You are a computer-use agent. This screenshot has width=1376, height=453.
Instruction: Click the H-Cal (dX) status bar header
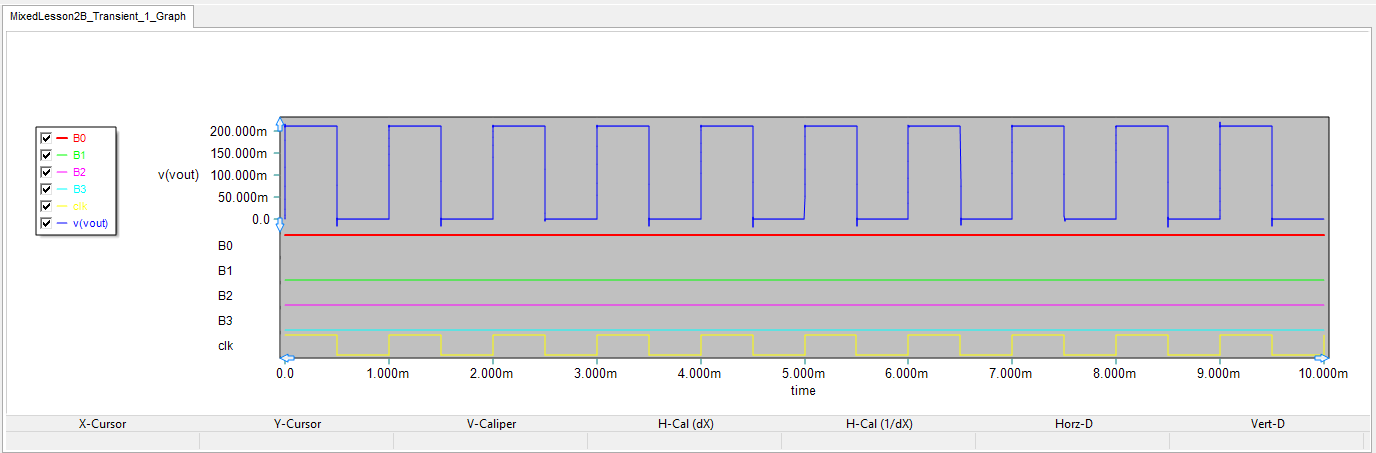click(x=685, y=424)
